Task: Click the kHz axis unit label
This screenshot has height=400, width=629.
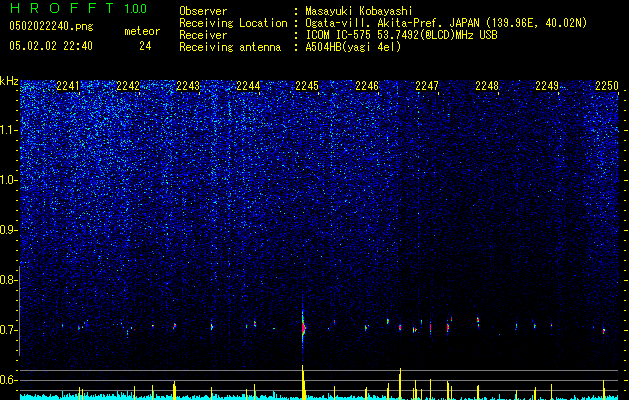Action: pyautogui.click(x=9, y=81)
